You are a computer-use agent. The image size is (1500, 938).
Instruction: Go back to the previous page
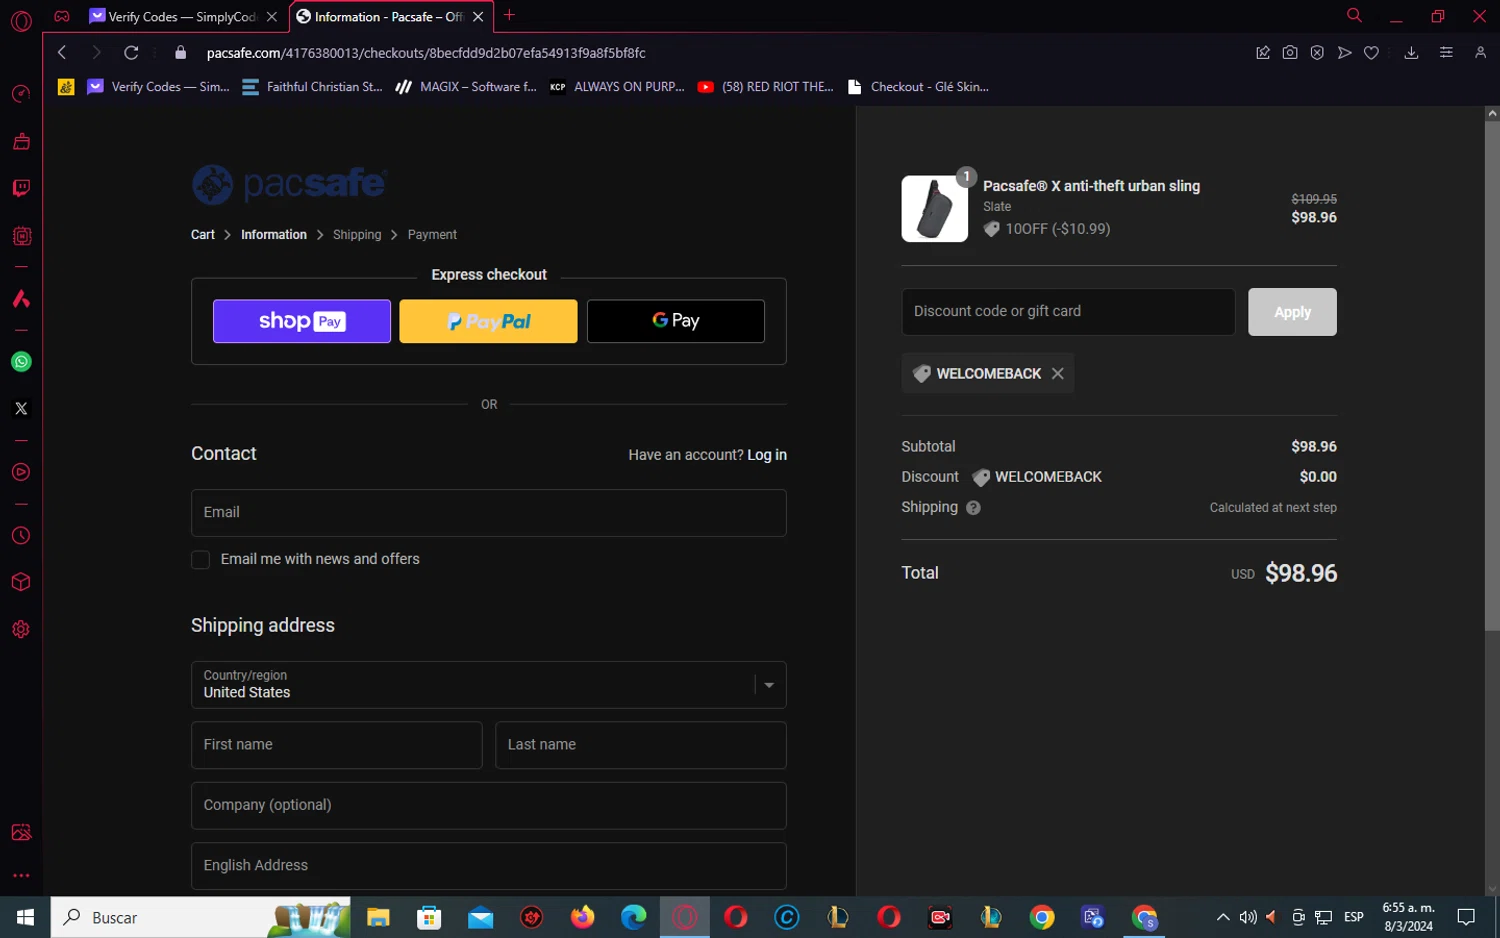click(x=62, y=52)
